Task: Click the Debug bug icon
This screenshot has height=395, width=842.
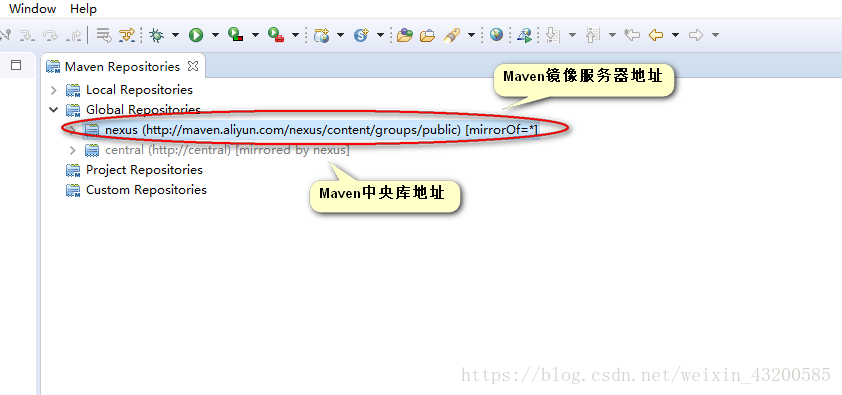Action: [156, 35]
